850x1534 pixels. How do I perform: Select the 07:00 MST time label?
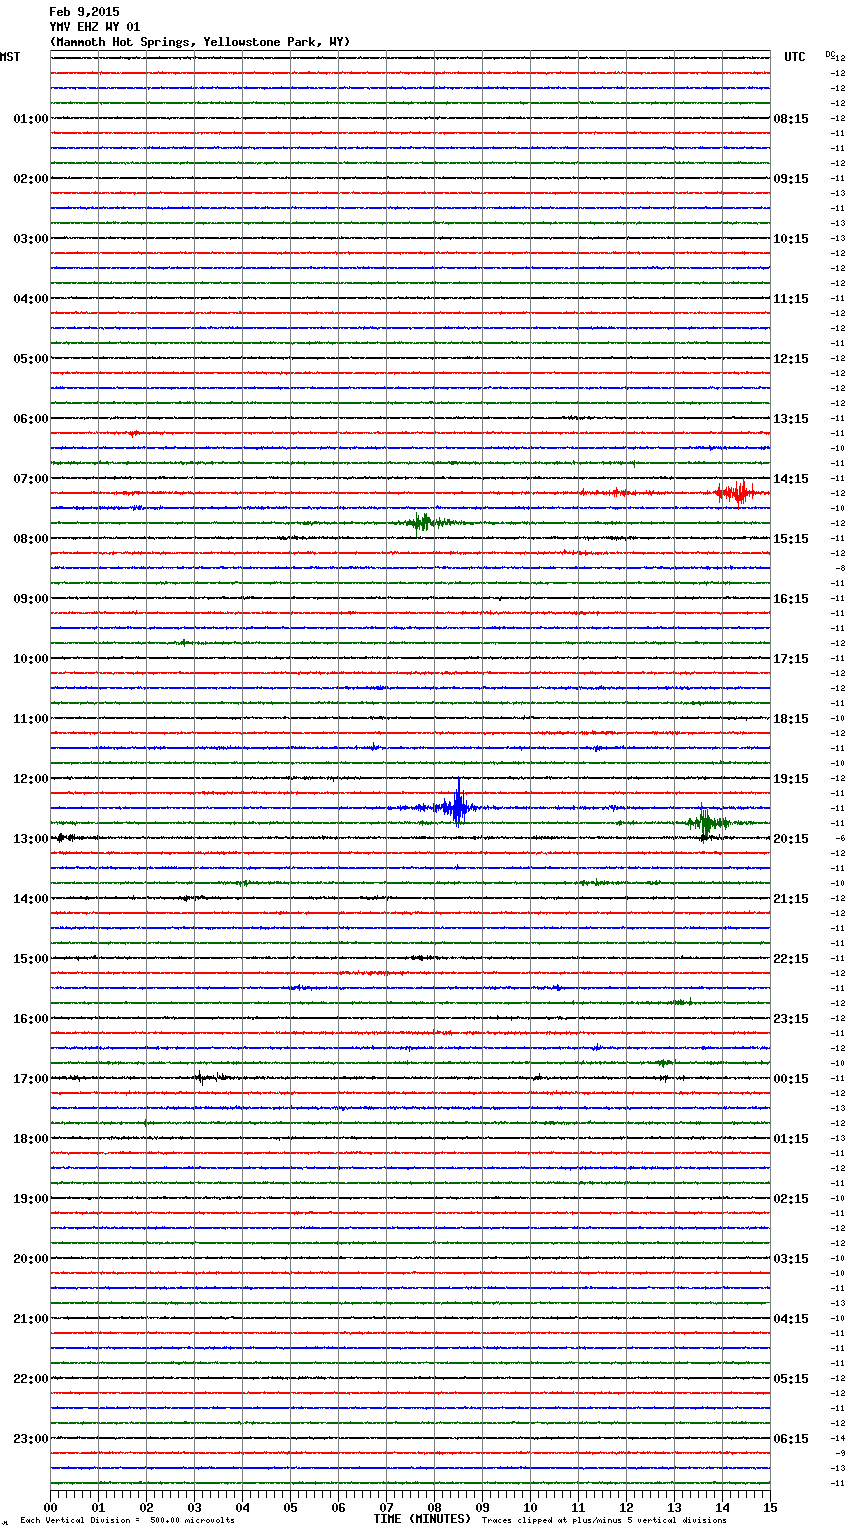pos(30,478)
